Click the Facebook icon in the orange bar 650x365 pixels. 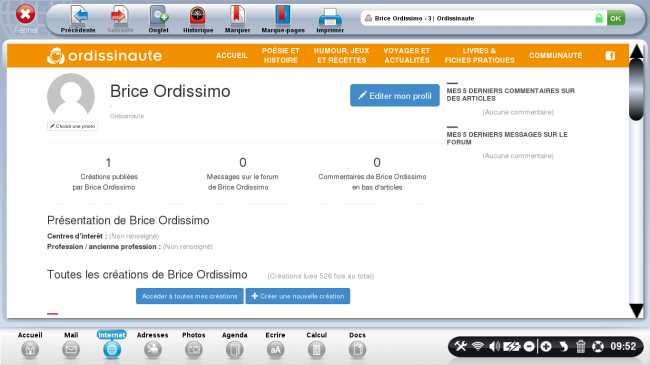[x=610, y=56]
